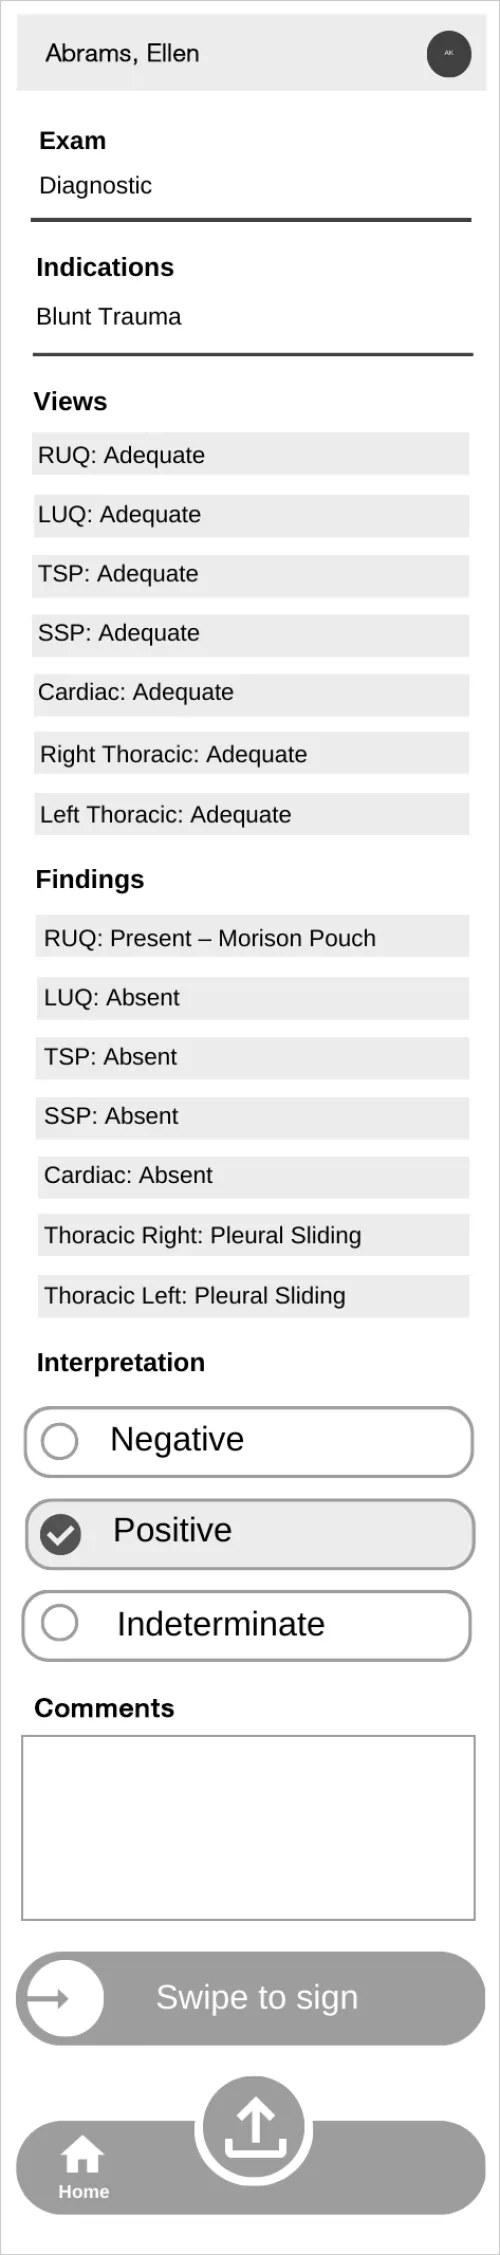
Task: Tap the arrow handle on Swipe to sign
Action: [x=60, y=1998]
